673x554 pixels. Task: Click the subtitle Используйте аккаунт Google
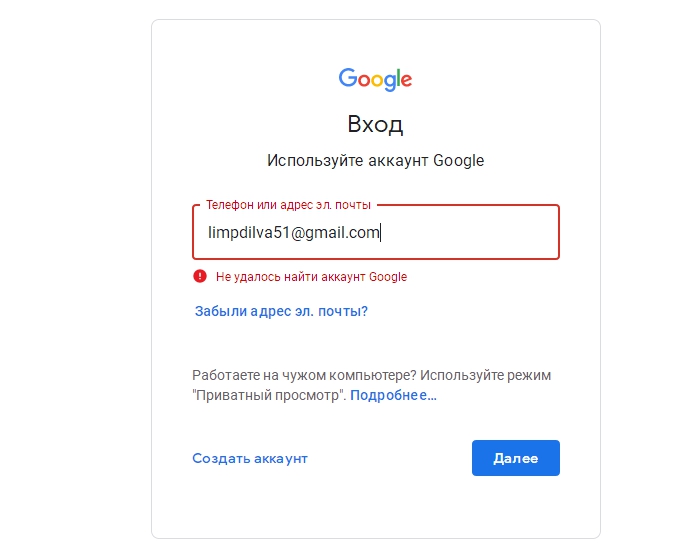375,160
